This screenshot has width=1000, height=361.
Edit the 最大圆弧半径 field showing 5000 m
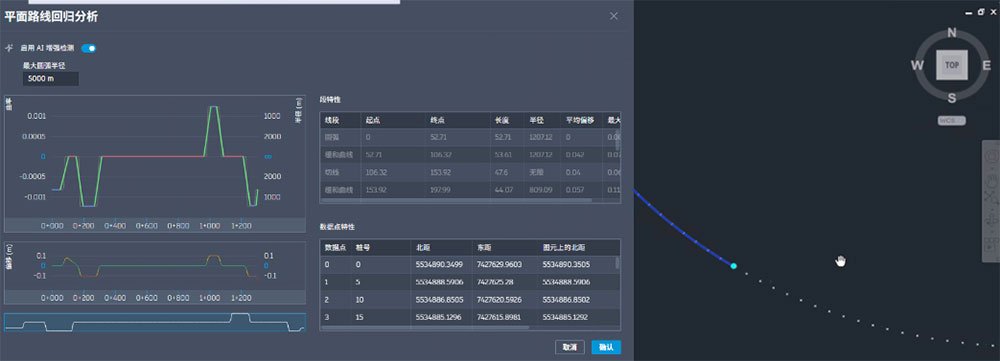point(50,78)
